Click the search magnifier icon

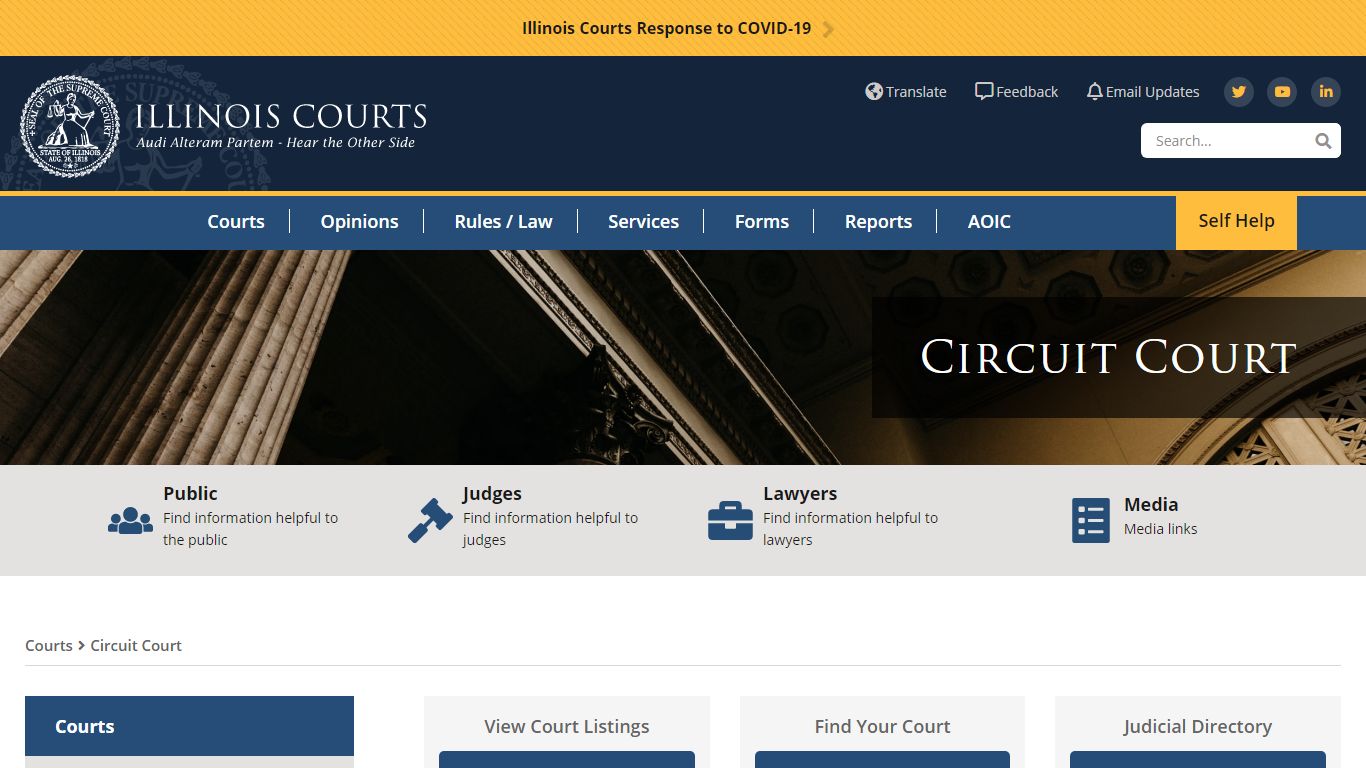[1323, 141]
